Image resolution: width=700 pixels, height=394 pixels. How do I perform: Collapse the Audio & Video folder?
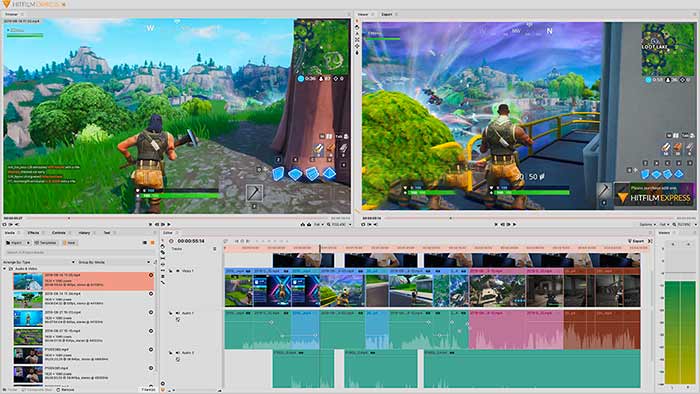click(5, 269)
